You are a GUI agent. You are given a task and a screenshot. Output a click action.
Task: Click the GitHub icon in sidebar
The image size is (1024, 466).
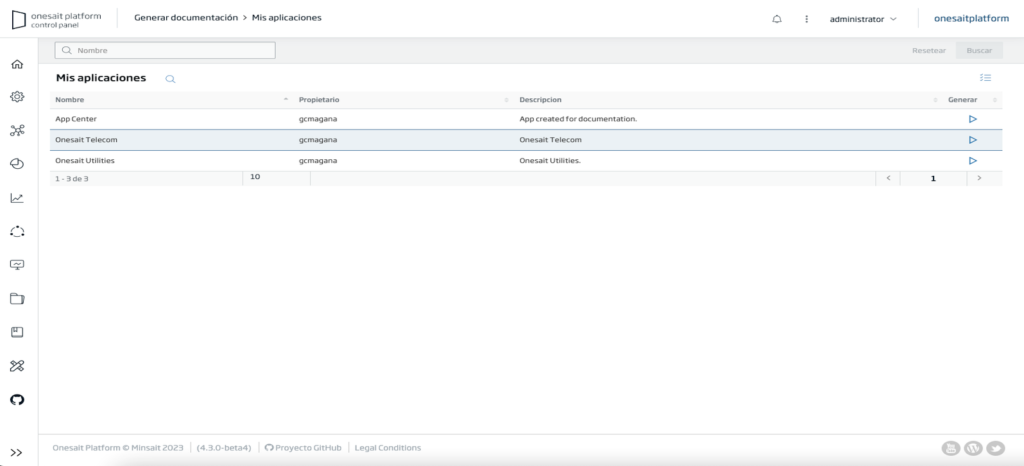pyautogui.click(x=17, y=399)
